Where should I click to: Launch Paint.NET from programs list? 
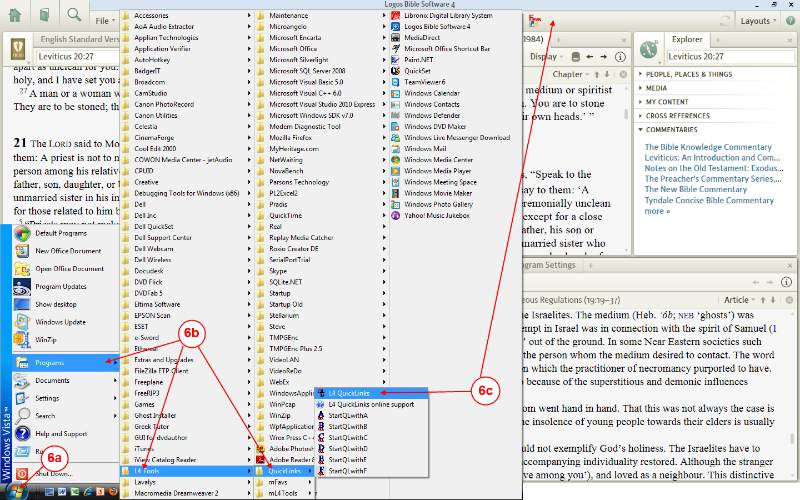point(418,60)
